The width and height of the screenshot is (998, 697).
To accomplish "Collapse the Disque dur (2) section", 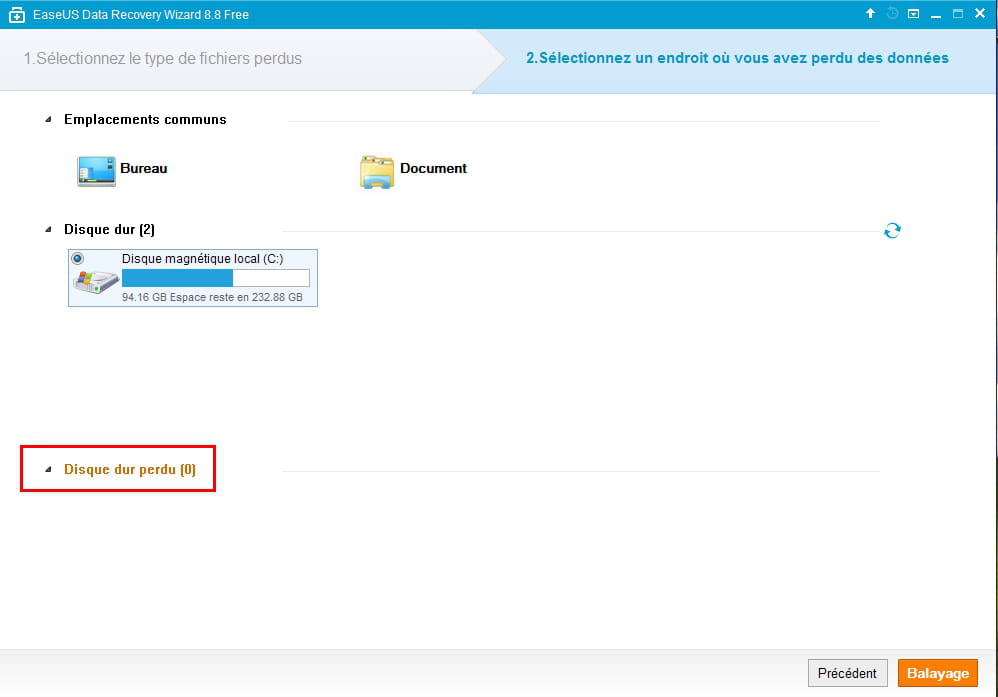I will [48, 229].
